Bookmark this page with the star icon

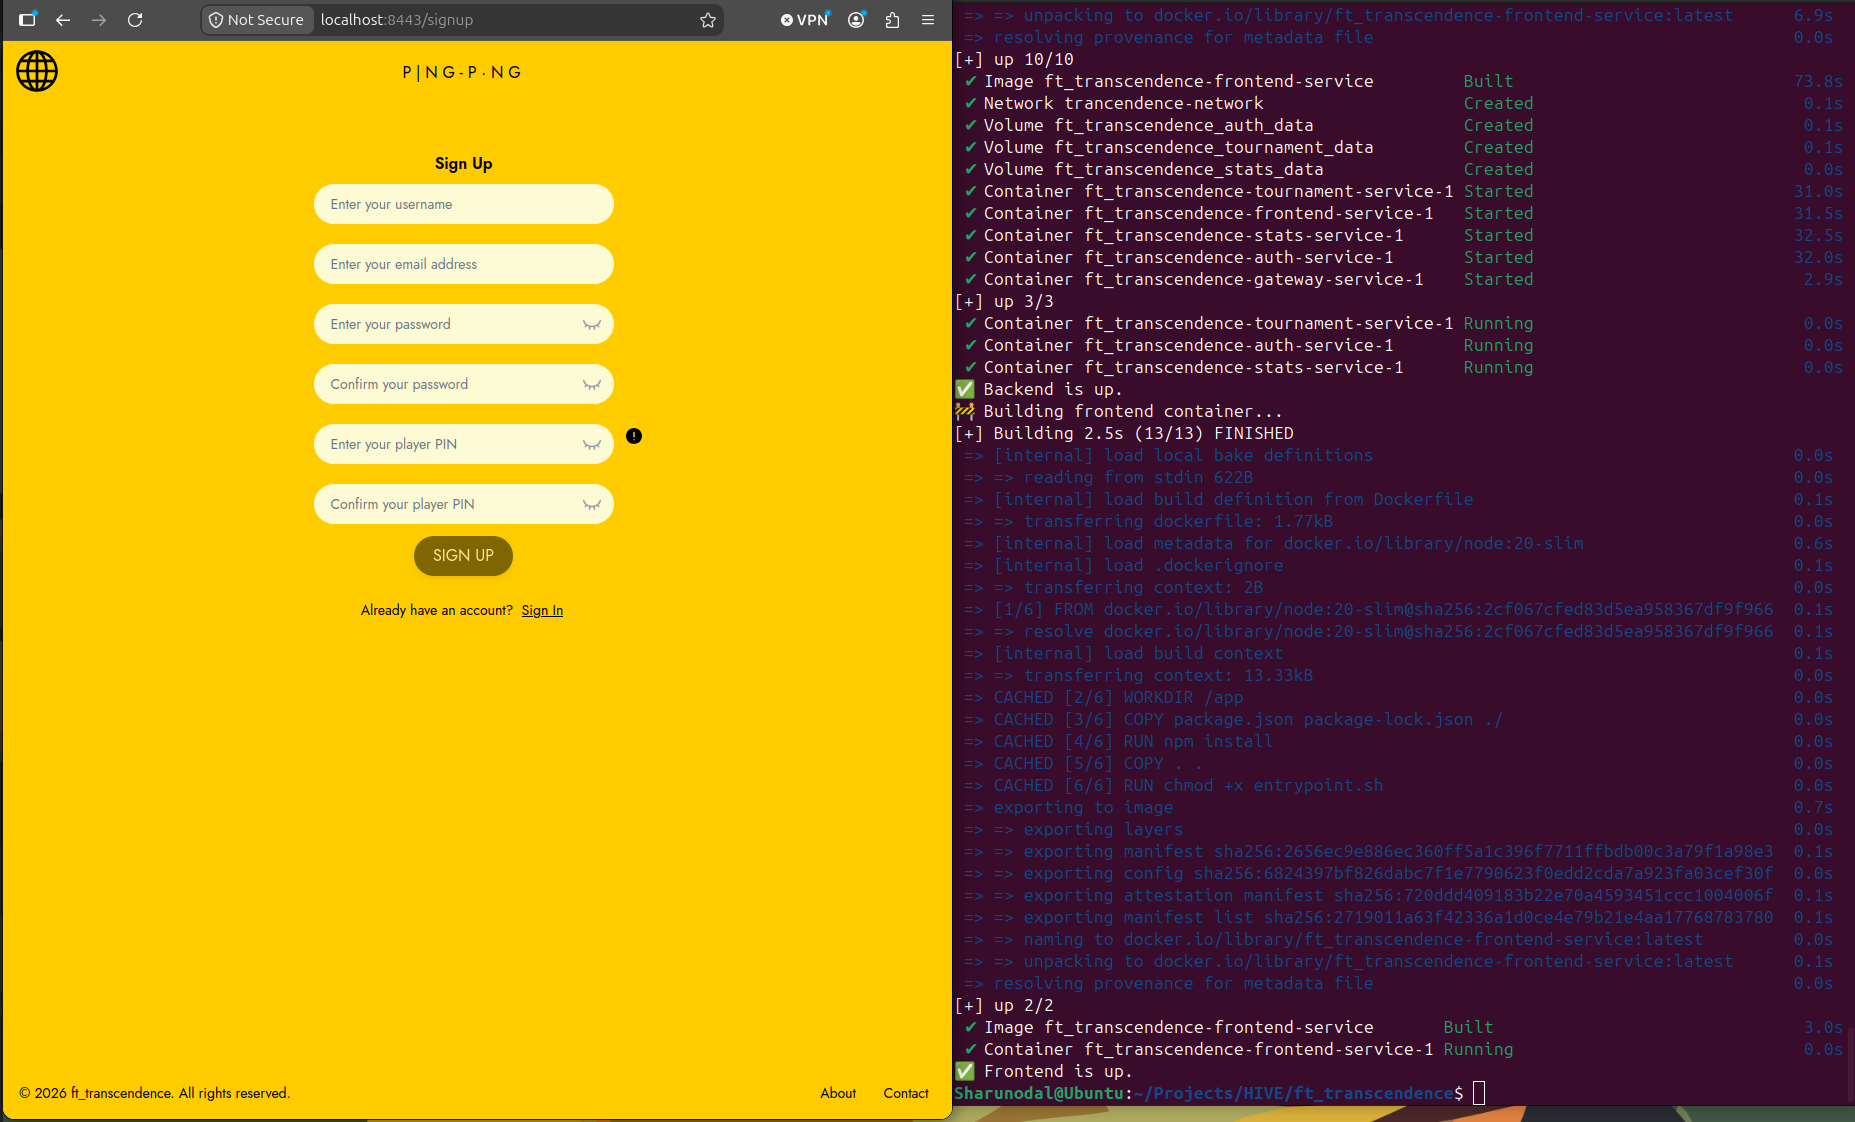pos(708,20)
